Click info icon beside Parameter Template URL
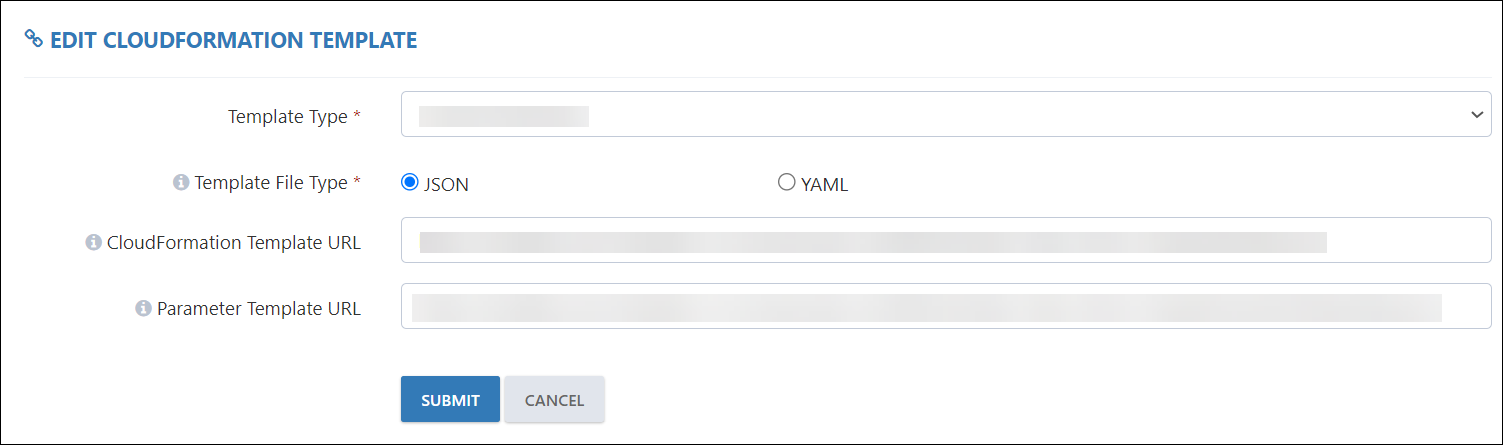The image size is (1503, 445). (143, 308)
